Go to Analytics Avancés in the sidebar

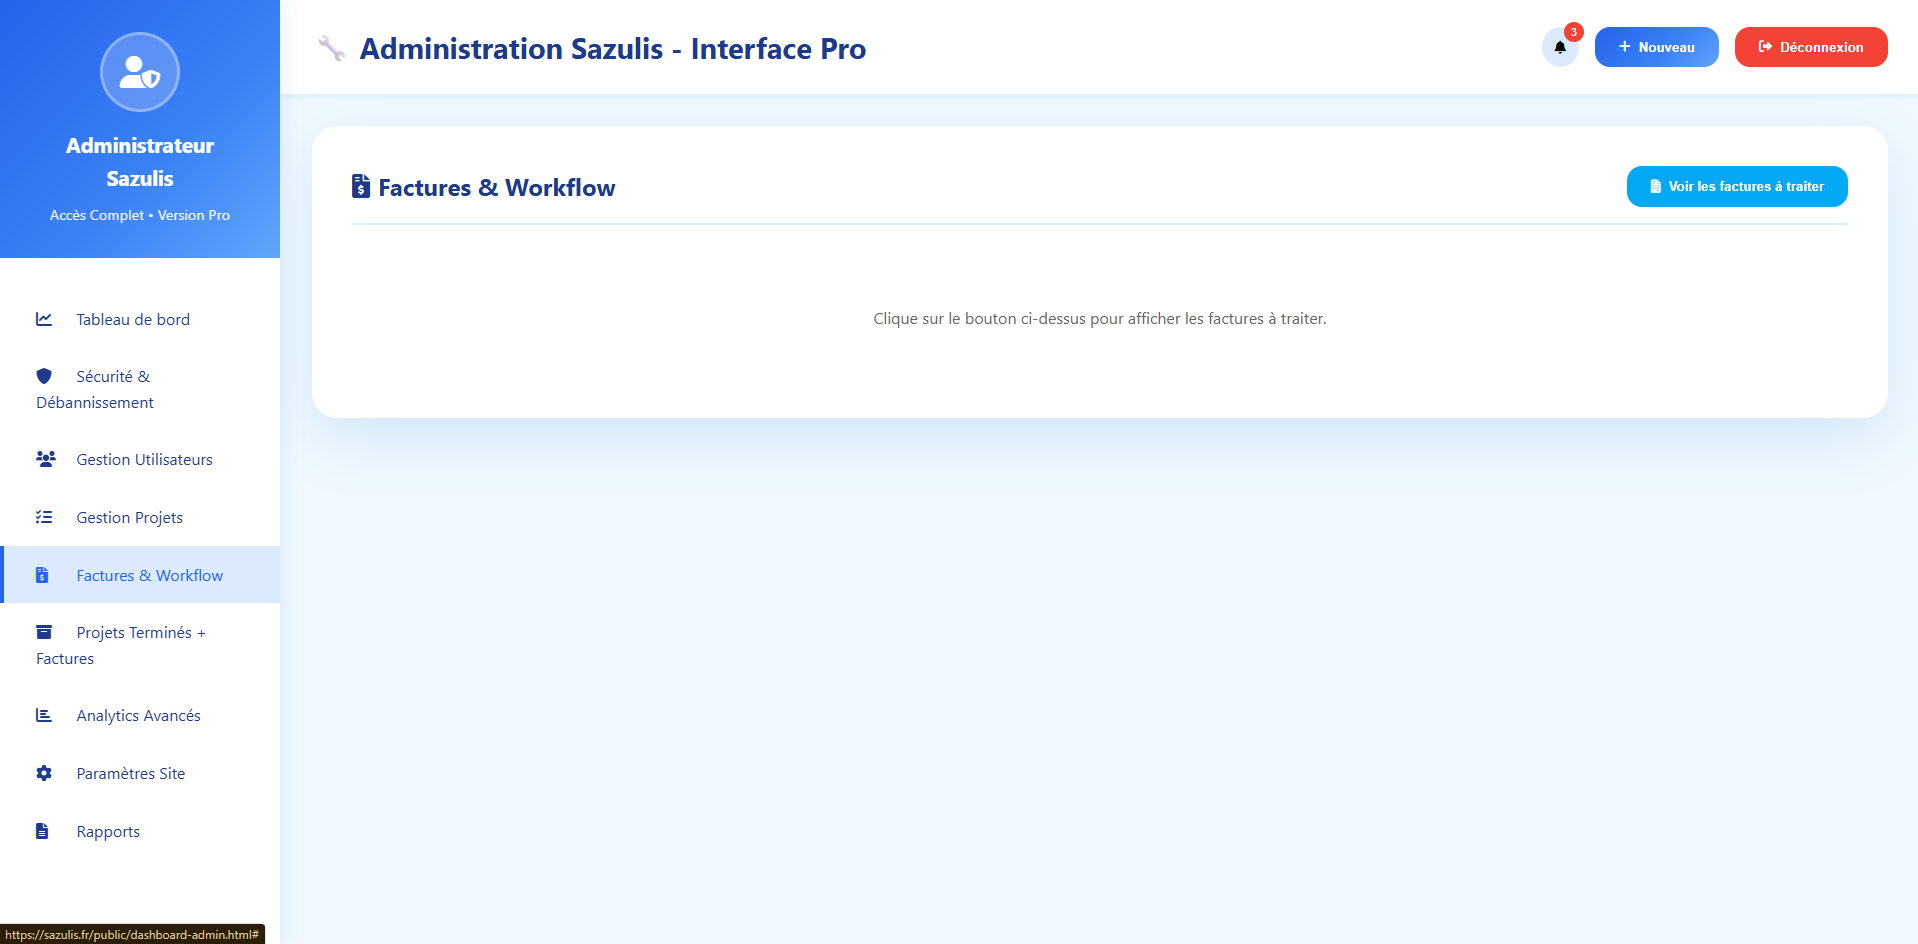tap(138, 715)
